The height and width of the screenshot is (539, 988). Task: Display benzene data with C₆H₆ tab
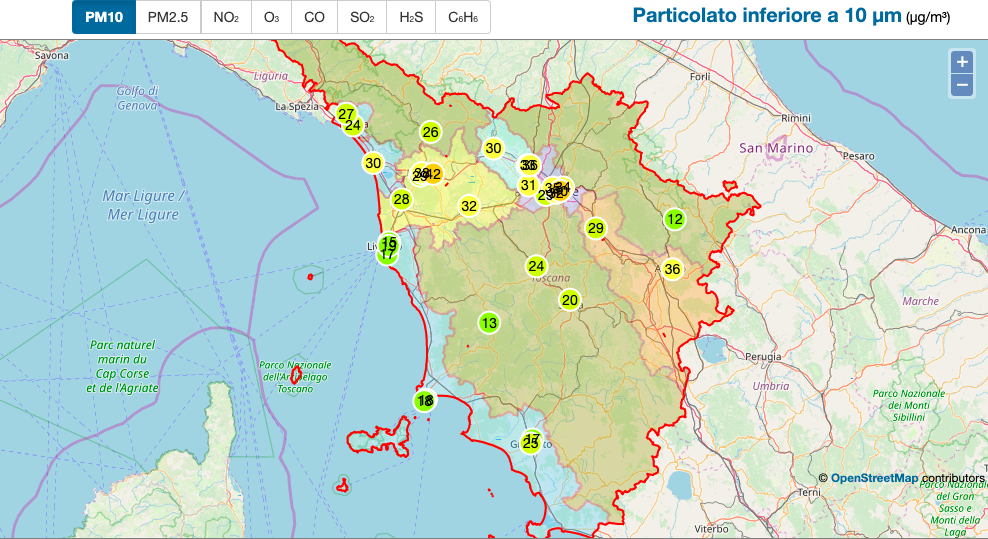click(x=462, y=17)
